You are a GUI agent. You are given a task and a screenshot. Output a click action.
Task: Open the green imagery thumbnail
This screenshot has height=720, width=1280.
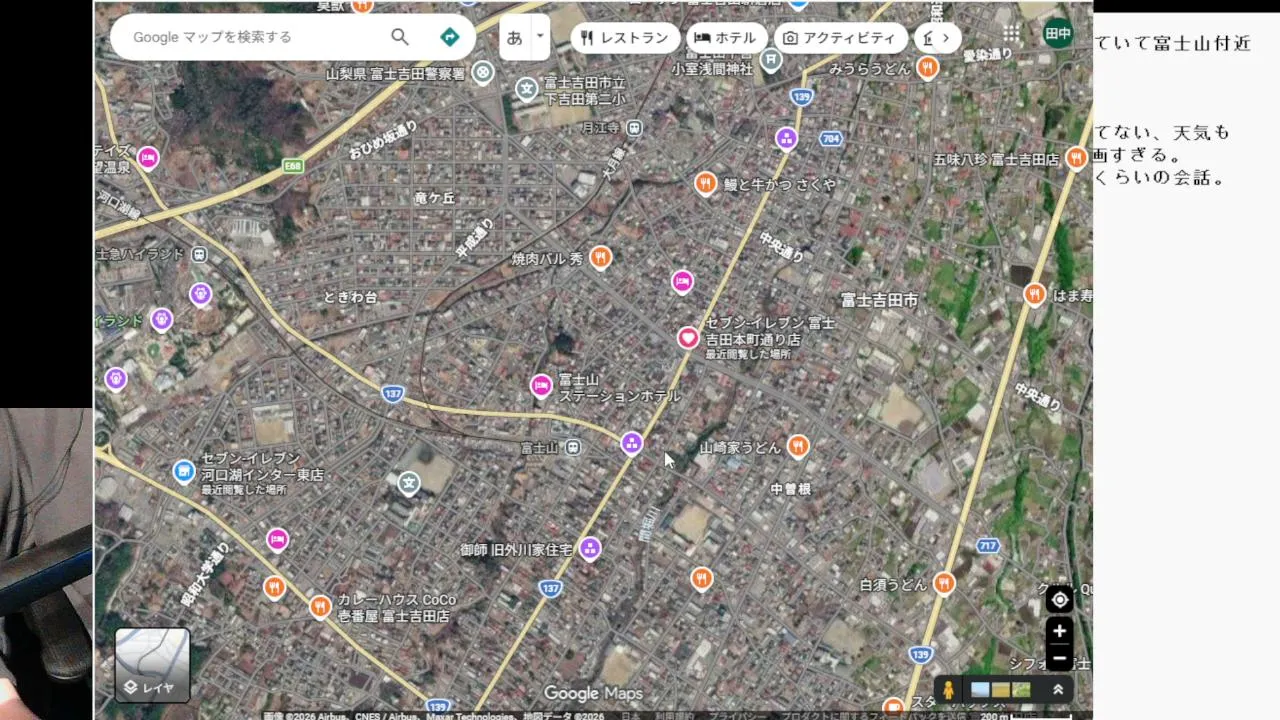1021,690
